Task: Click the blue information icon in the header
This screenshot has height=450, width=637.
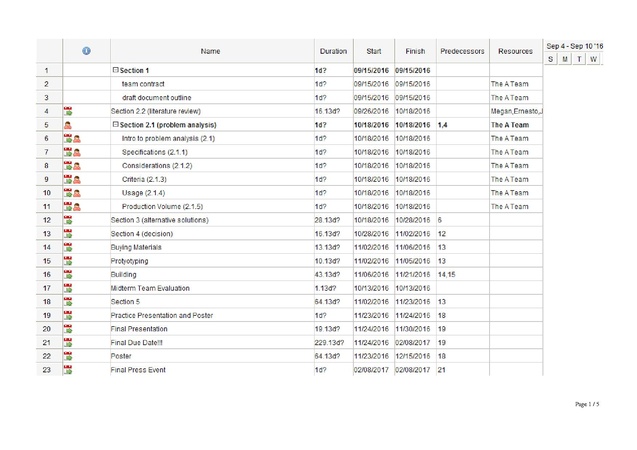Action: coord(86,51)
